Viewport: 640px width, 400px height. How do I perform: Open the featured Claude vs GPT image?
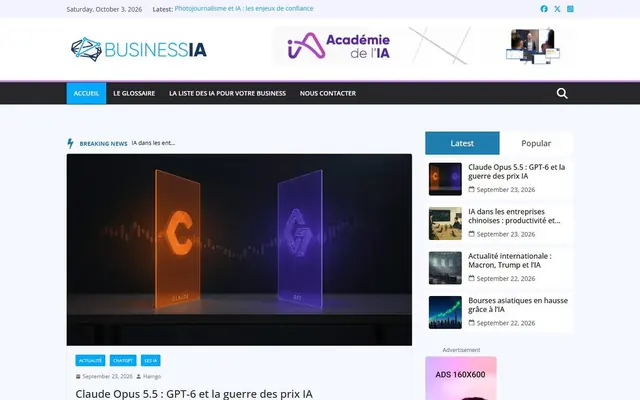239,250
